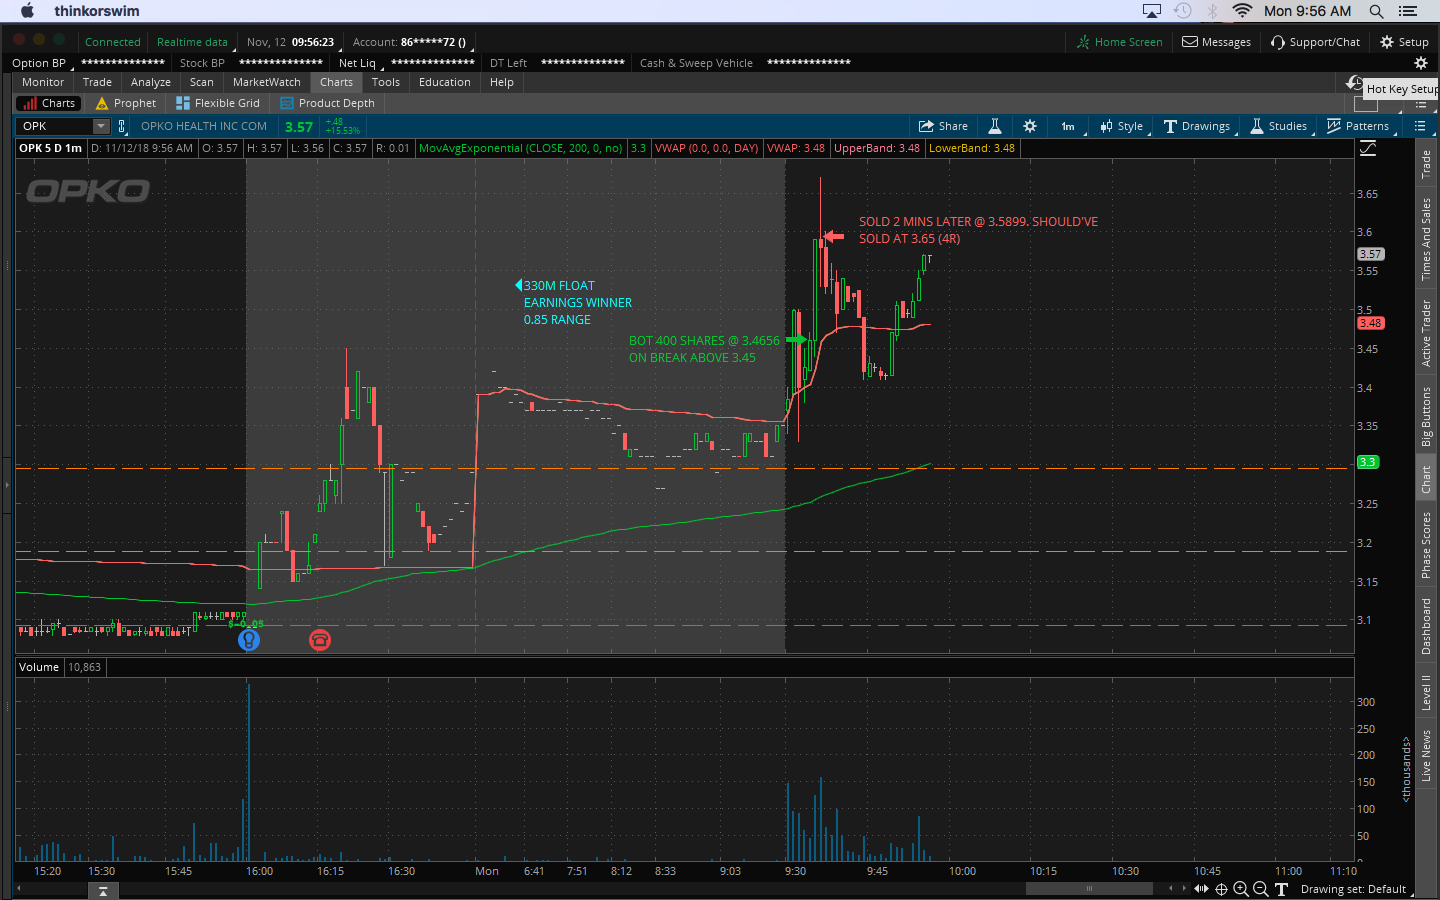Click the Connected status label

pos(113,42)
